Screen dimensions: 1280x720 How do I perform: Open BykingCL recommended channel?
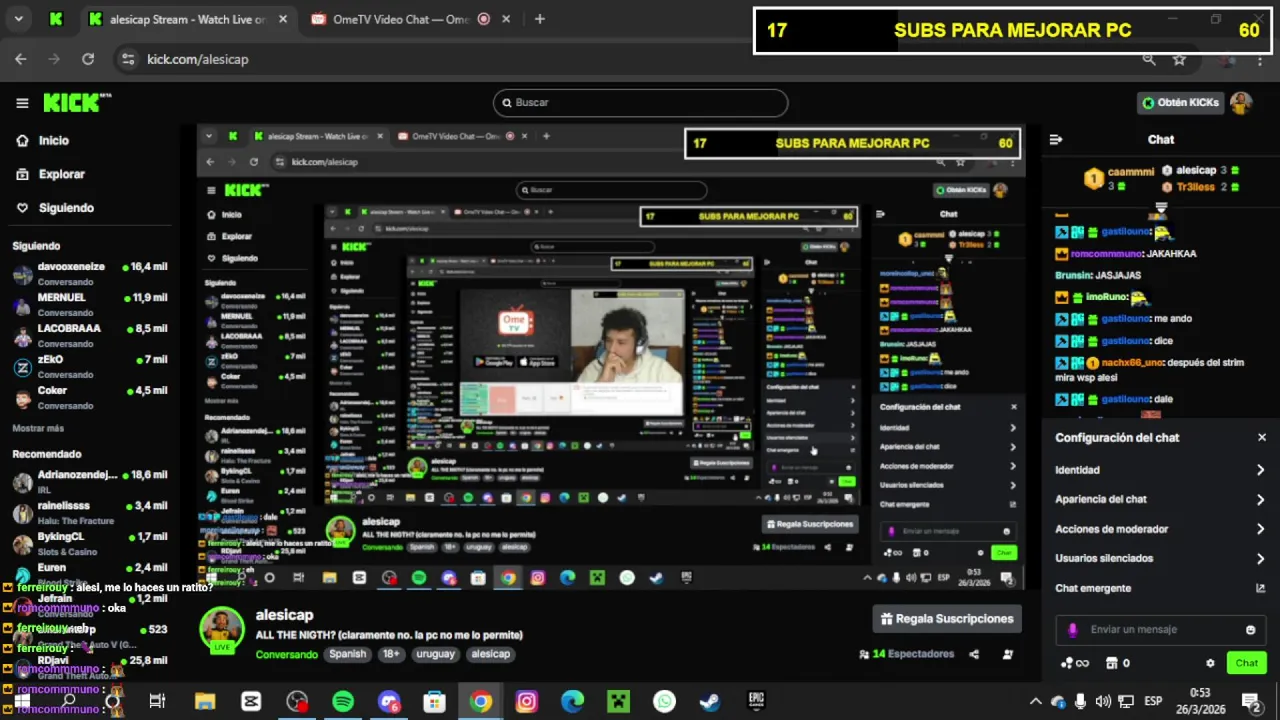point(90,544)
